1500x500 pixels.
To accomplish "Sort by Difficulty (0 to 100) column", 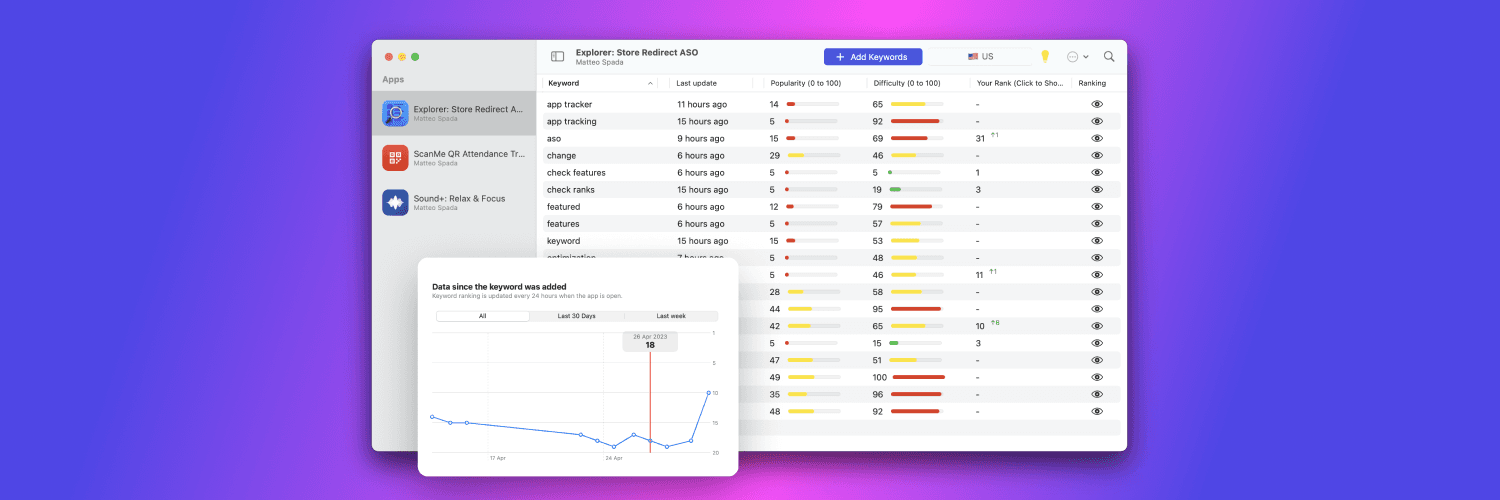I will point(907,83).
